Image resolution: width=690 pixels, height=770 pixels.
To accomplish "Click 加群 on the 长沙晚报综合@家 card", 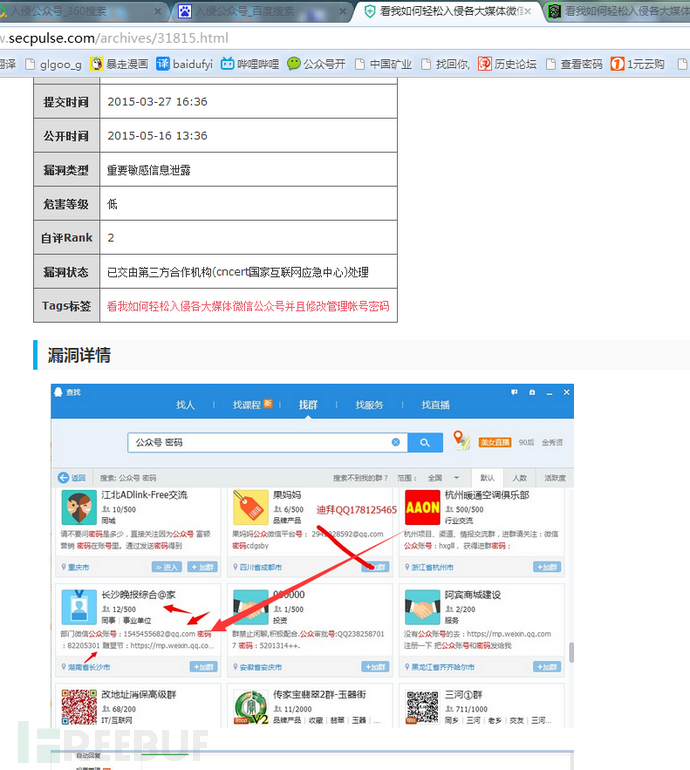I will click(203, 667).
